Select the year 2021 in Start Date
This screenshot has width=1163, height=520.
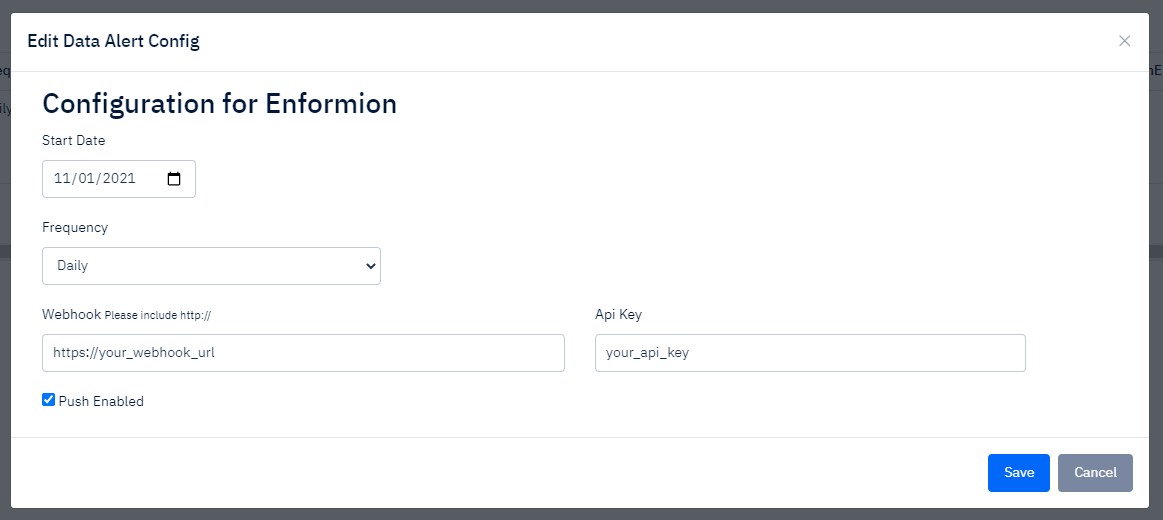[x=119, y=179]
